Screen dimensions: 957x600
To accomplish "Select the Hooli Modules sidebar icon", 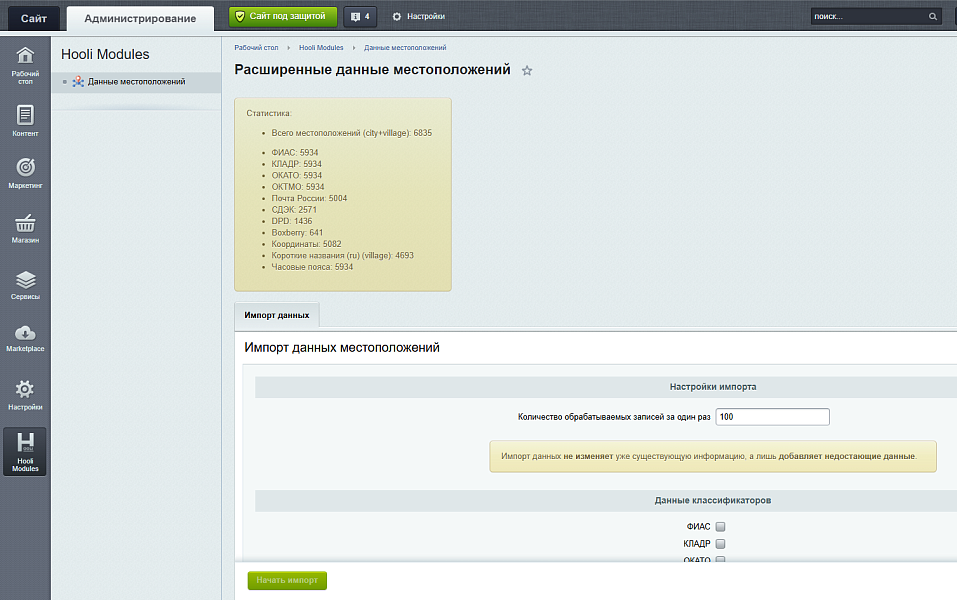I will pyautogui.click(x=25, y=451).
